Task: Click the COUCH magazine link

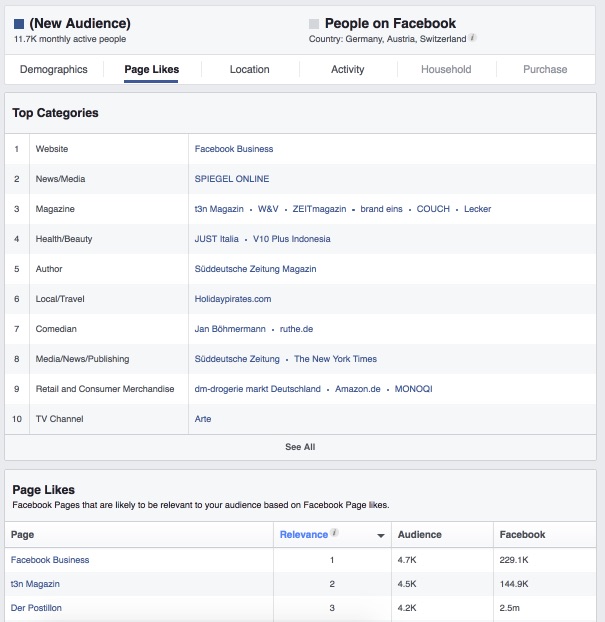Action: pos(433,209)
